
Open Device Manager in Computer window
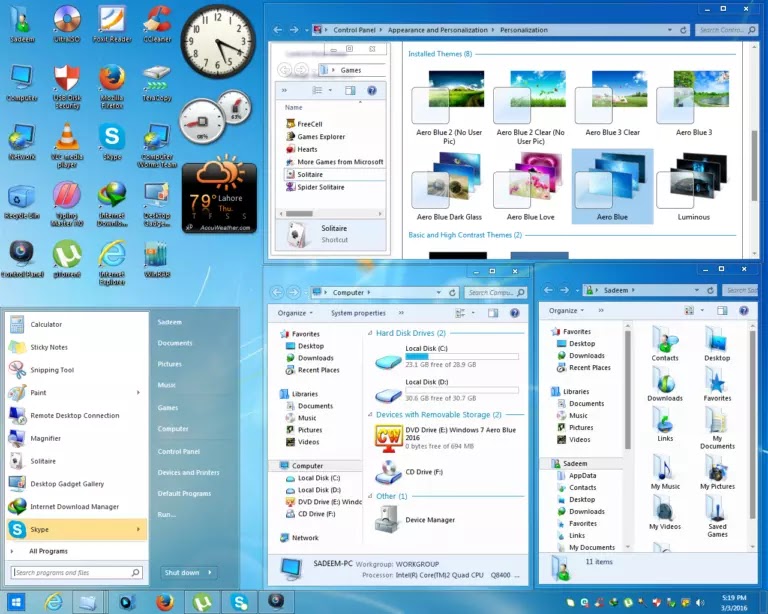pyautogui.click(x=415, y=520)
